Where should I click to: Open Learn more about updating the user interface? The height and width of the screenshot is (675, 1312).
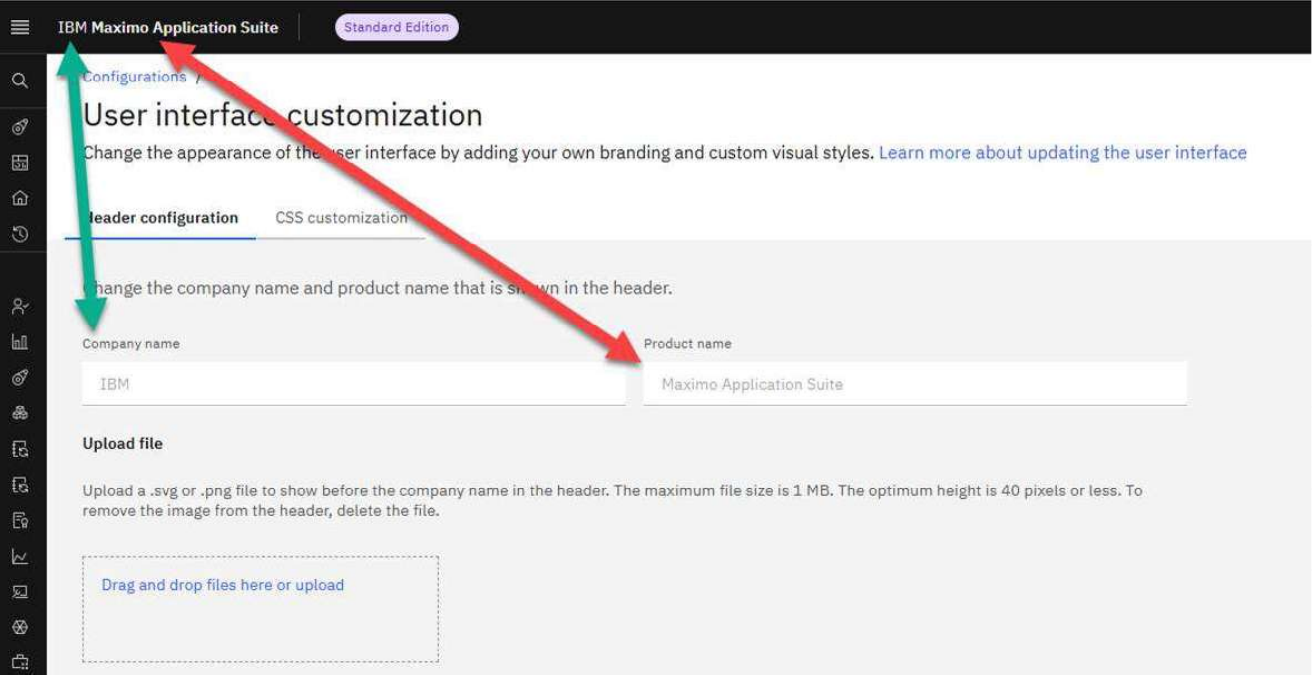[x=1063, y=153]
